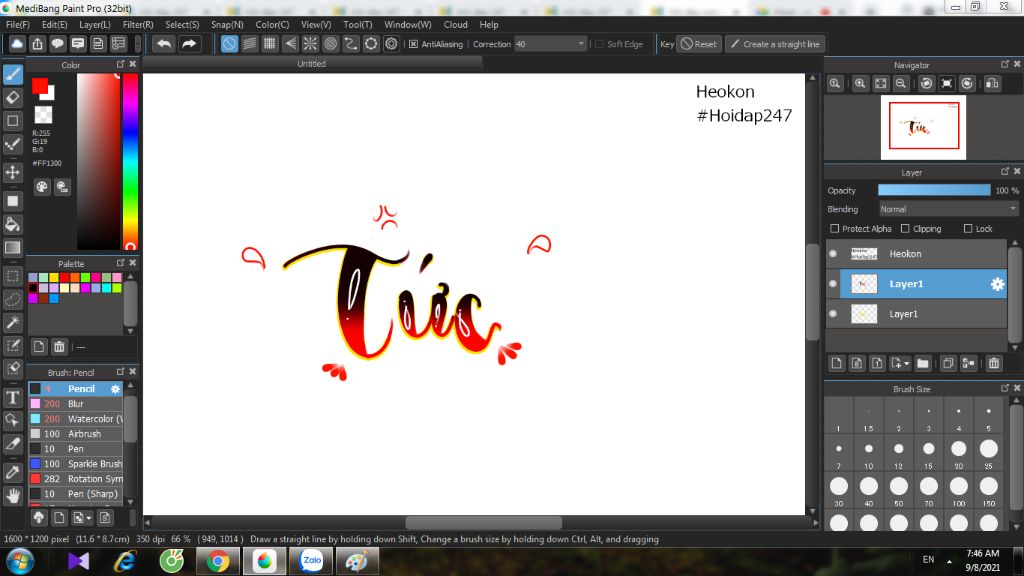Select the Watercolor brush

75,419
